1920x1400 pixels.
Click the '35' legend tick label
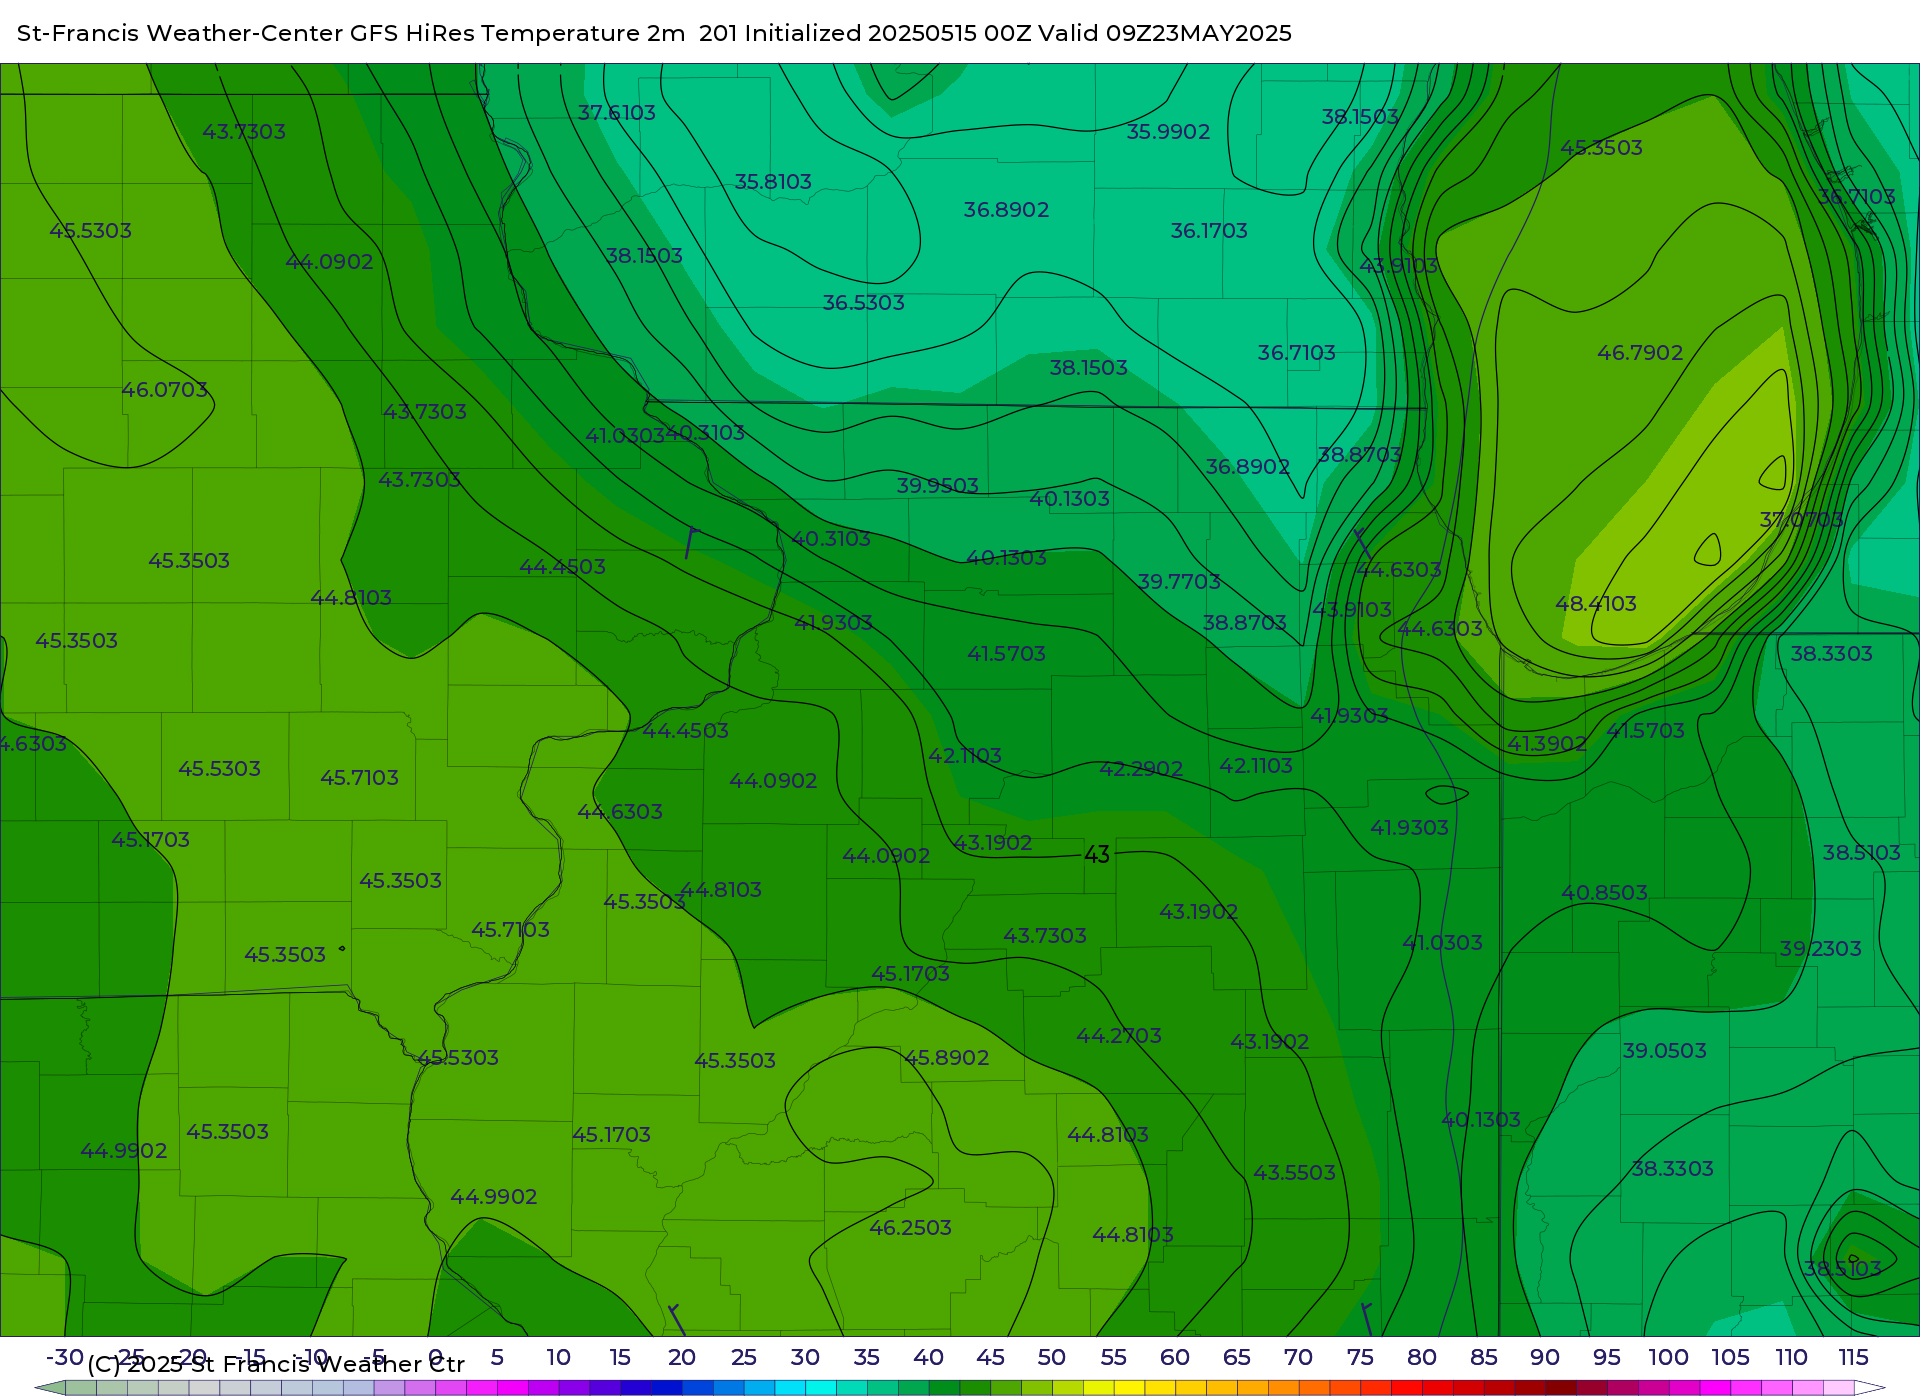click(x=866, y=1358)
